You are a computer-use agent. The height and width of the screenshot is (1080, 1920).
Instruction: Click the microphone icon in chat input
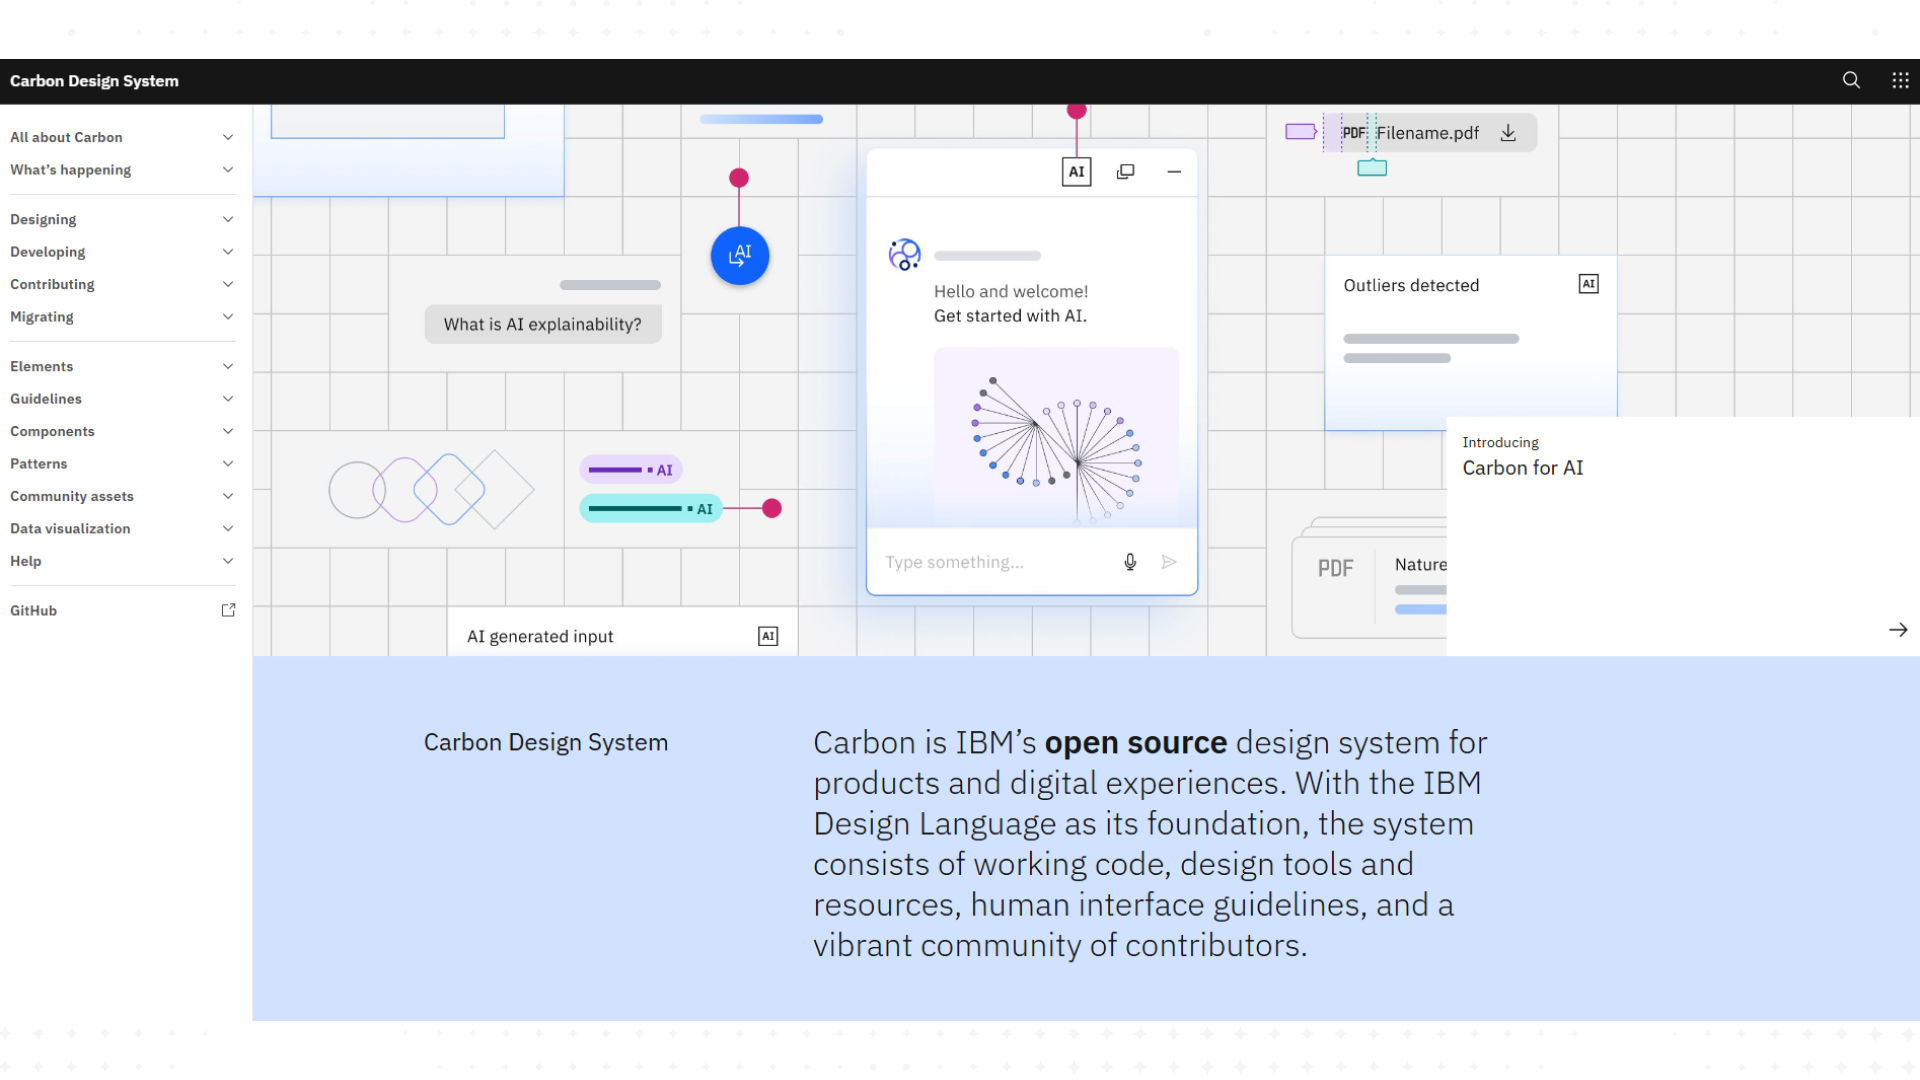pos(1130,562)
